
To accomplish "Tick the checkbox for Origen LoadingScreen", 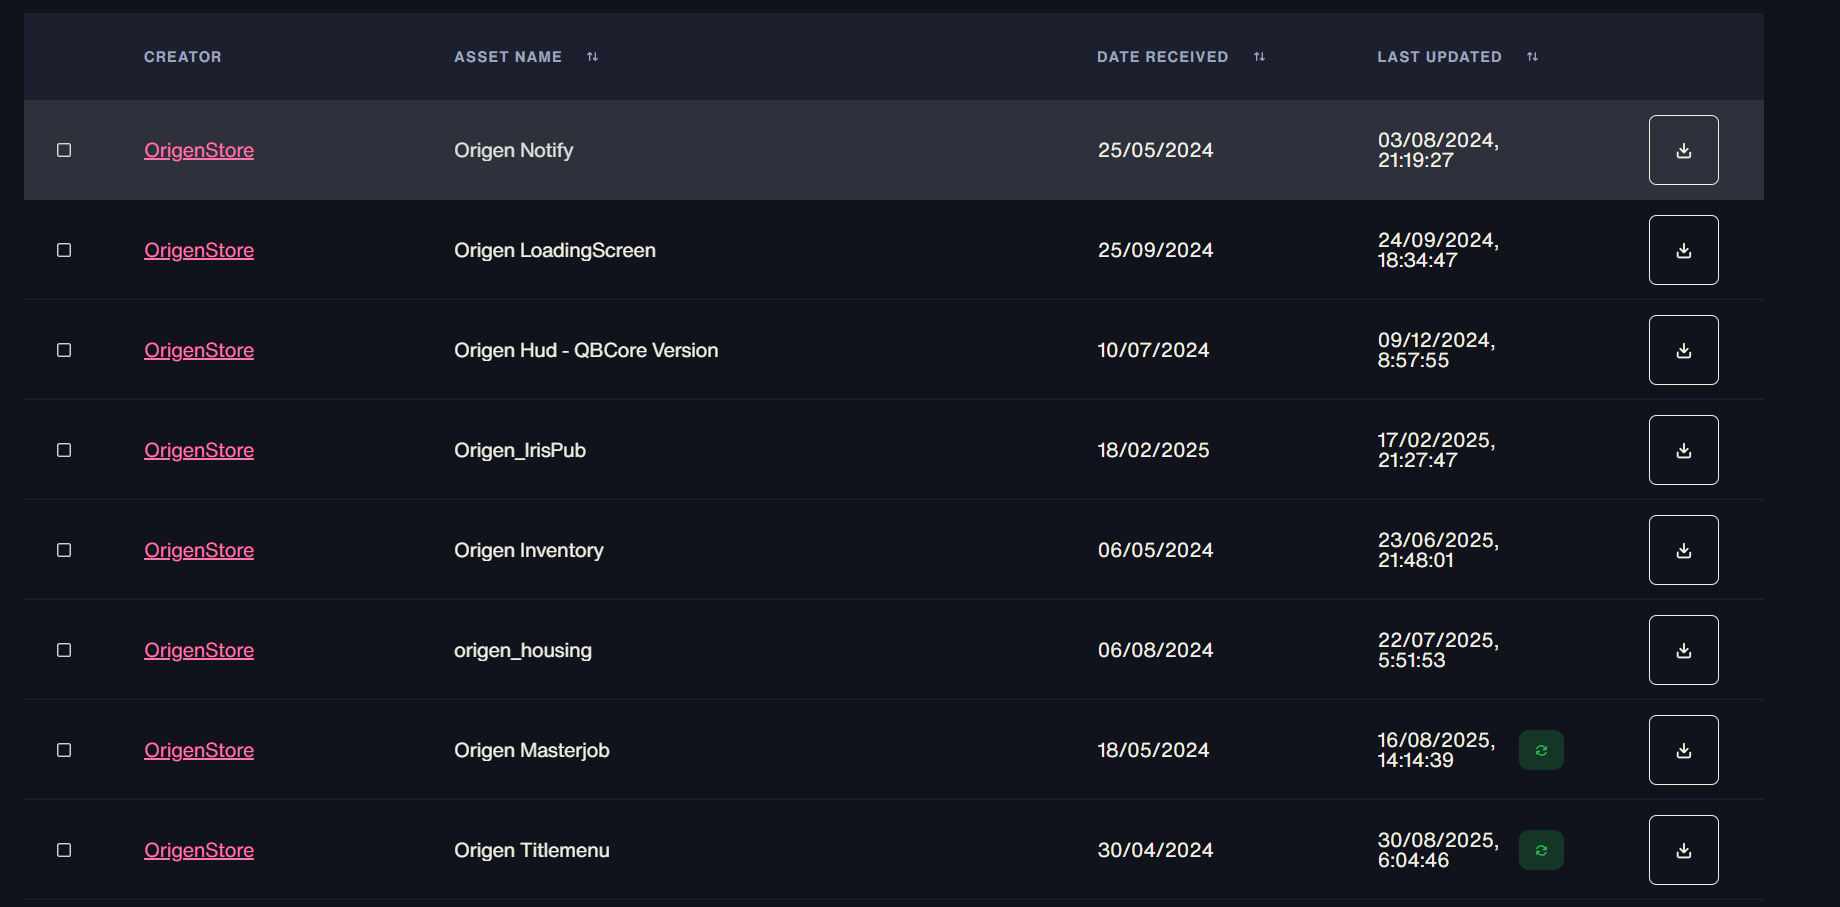I will [64, 250].
